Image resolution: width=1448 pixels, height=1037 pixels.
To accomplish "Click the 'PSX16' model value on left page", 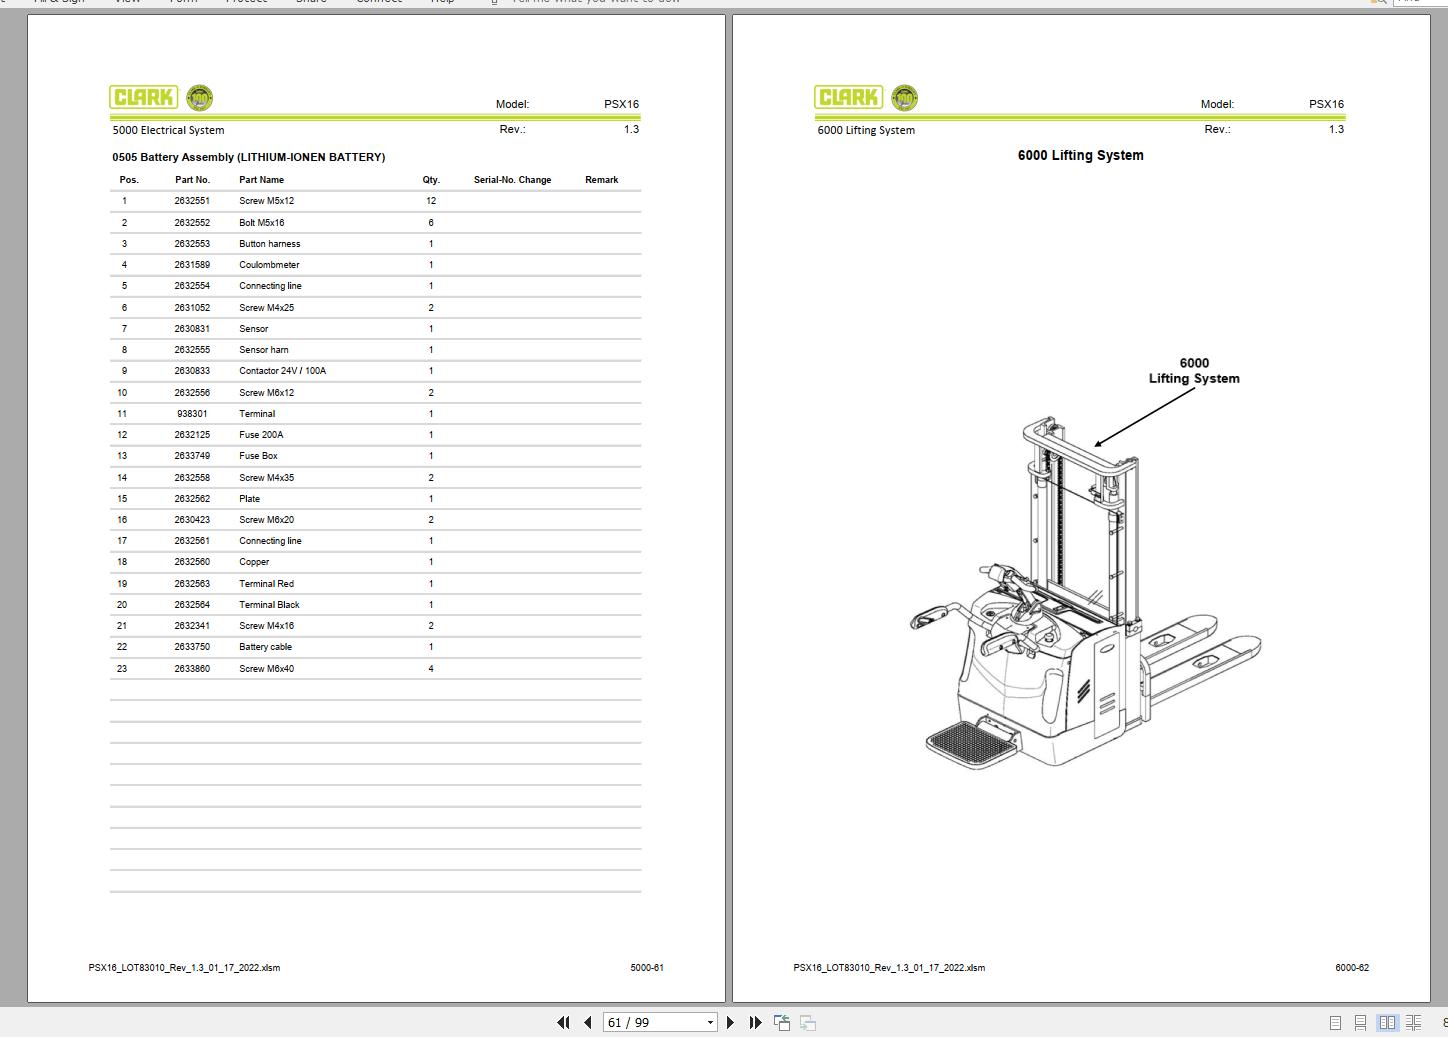I will [x=621, y=104].
